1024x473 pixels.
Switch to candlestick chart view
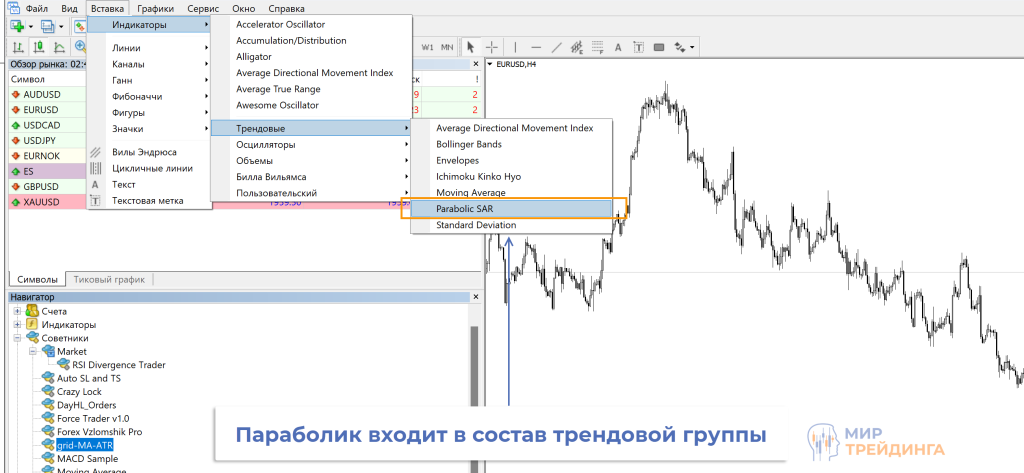click(x=39, y=47)
